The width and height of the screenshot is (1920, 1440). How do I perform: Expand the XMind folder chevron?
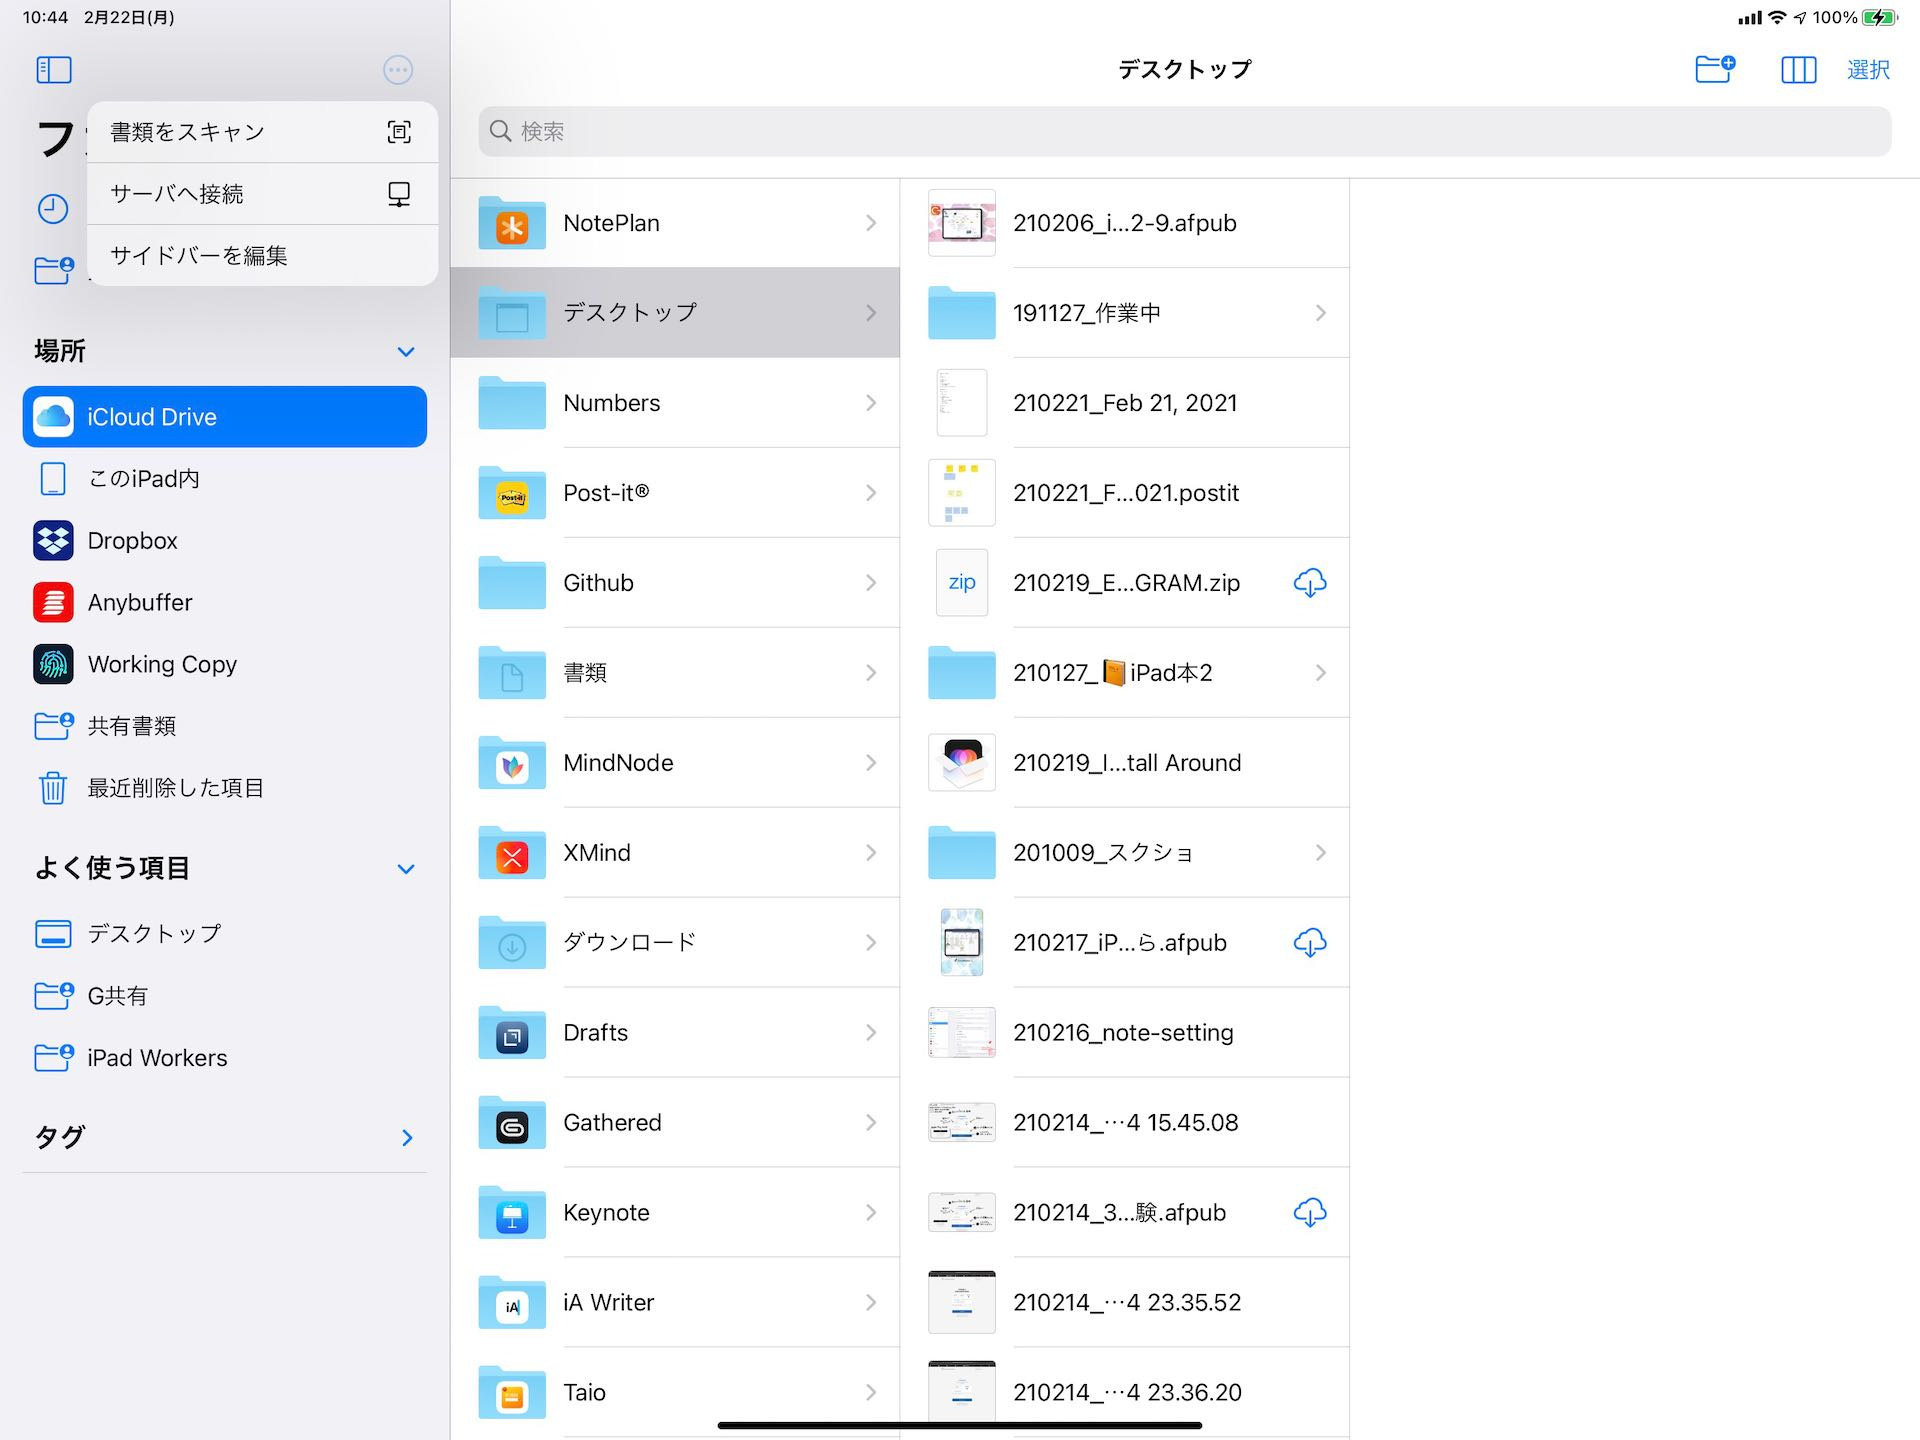tap(871, 853)
